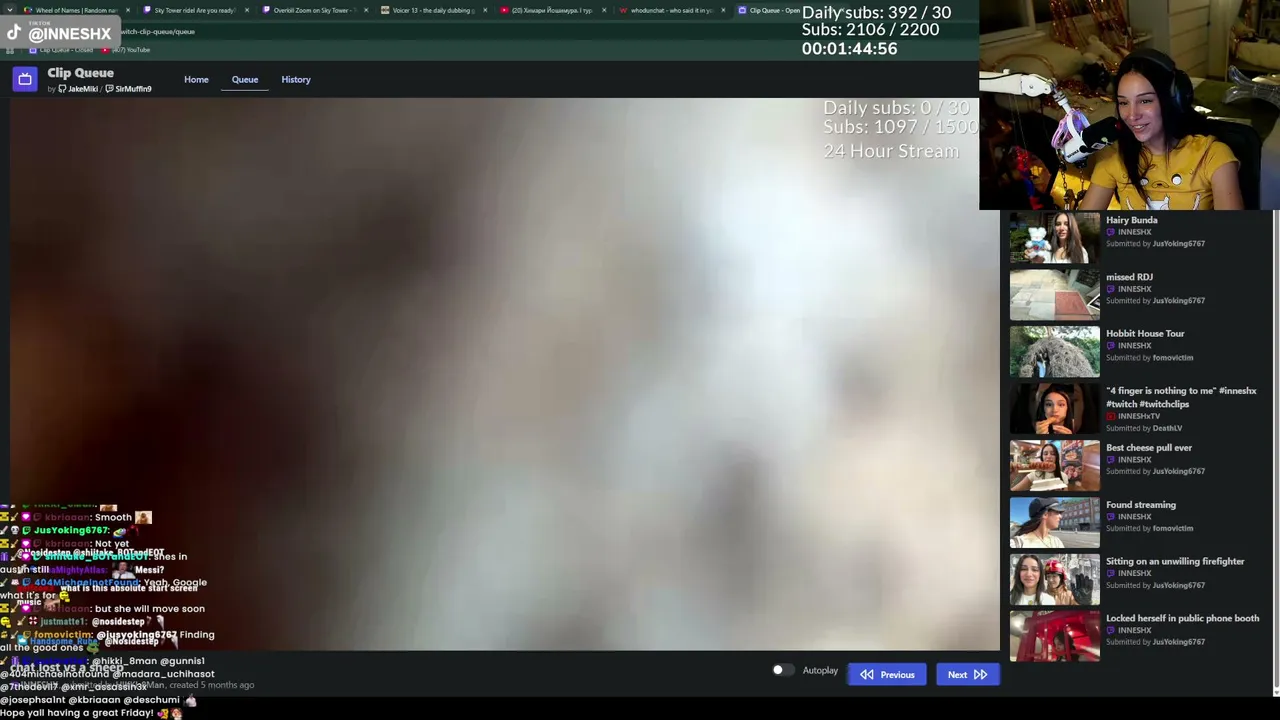Open the Found streaming clip thumbnail
The height and width of the screenshot is (720, 1280).
click(x=1054, y=523)
